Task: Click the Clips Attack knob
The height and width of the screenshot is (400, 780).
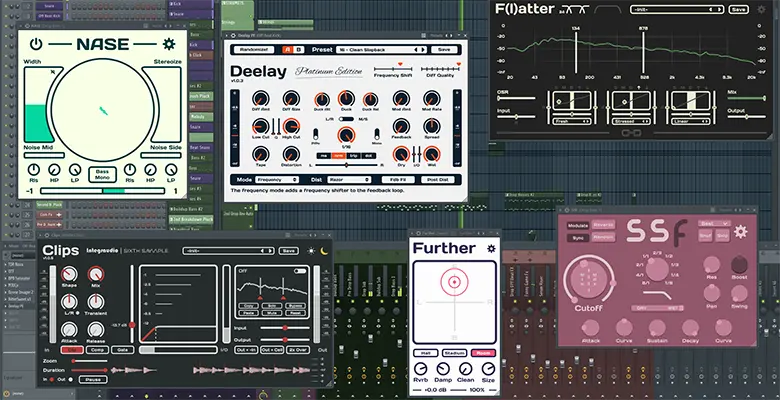Action: click(x=69, y=329)
